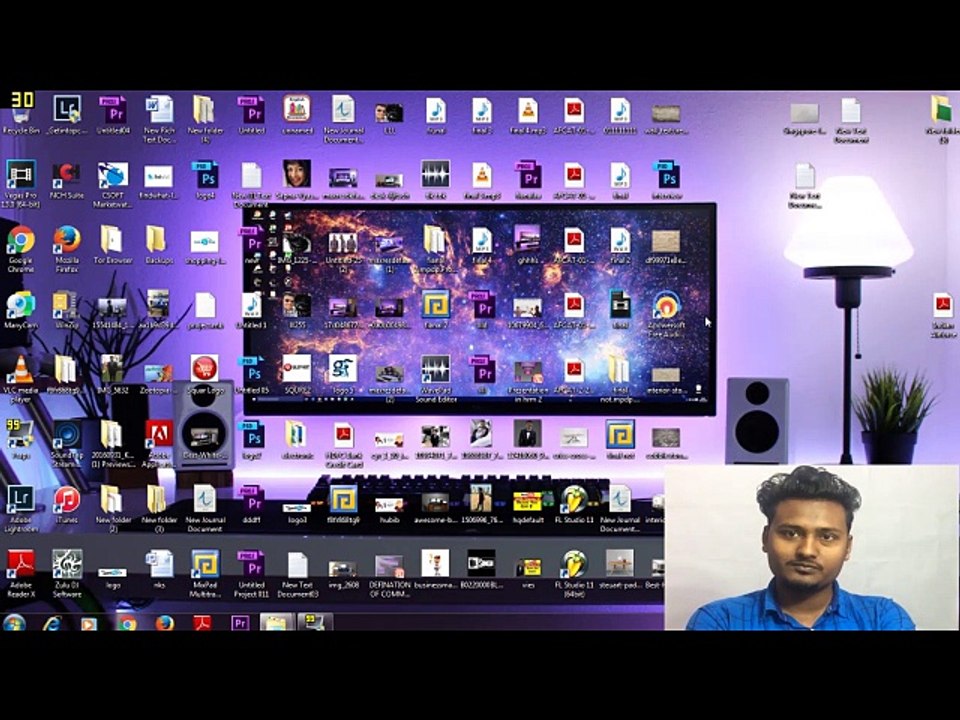Screen dimensions: 960x720
Task: Switch to Premiere Pro in taskbar
Action: [x=240, y=623]
